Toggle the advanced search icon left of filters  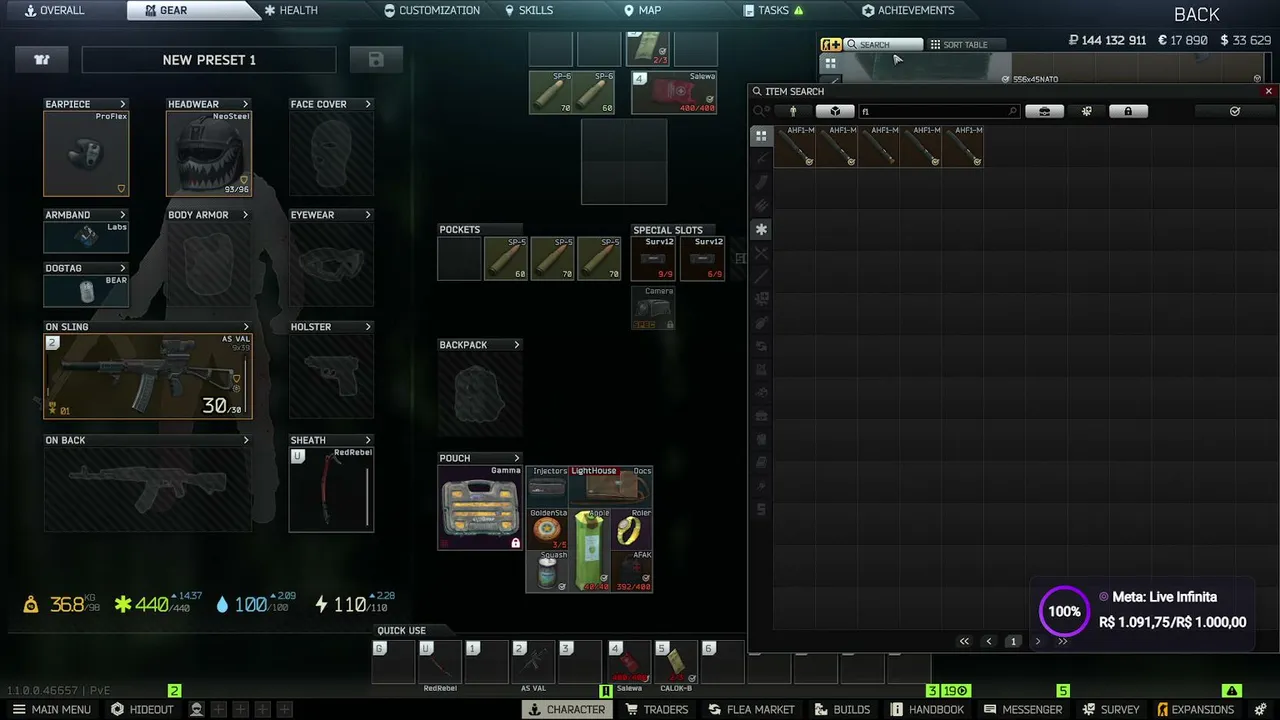tap(761, 111)
